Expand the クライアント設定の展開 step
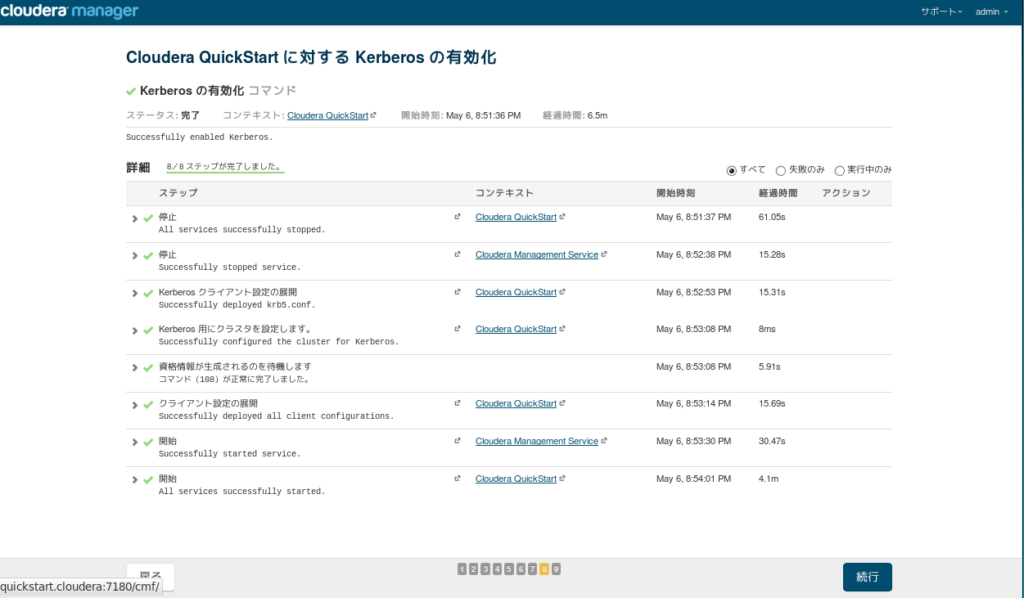 (135, 405)
